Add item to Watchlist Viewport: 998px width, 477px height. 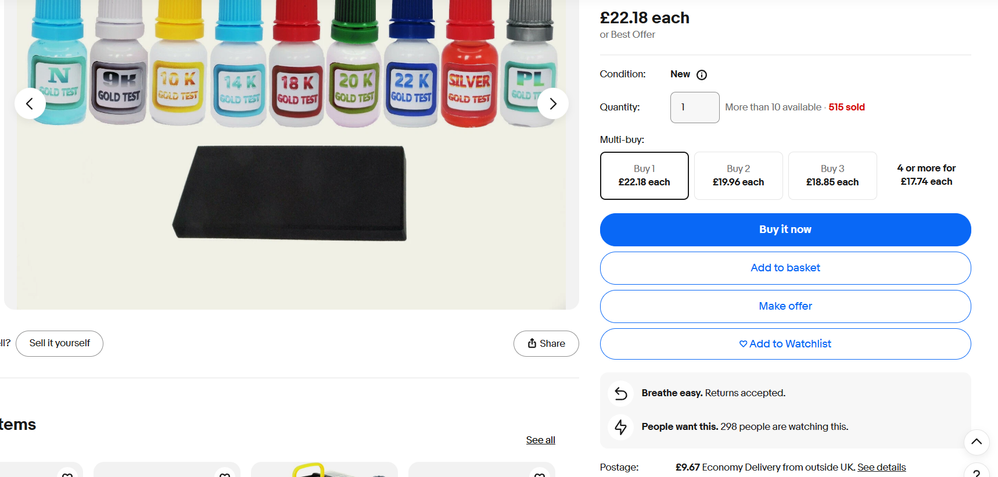pos(785,344)
